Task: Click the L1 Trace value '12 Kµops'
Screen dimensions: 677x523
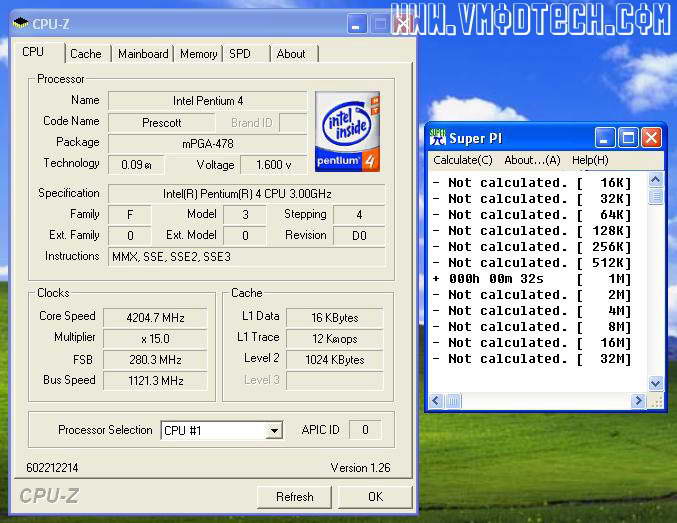Action: pyautogui.click(x=335, y=339)
